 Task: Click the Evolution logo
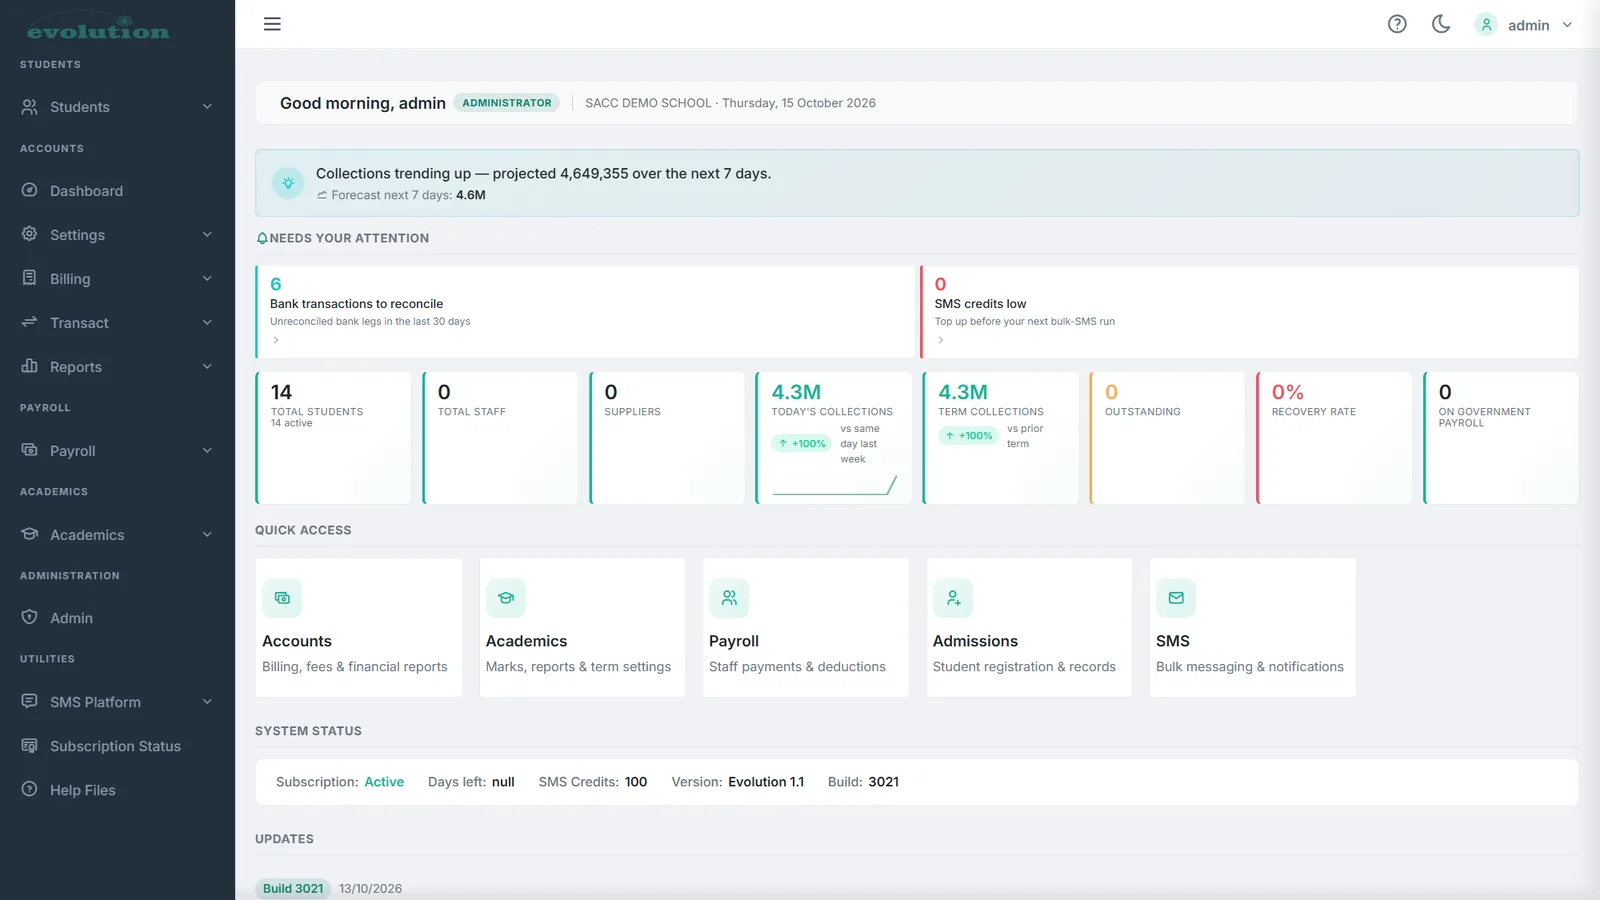click(x=98, y=29)
